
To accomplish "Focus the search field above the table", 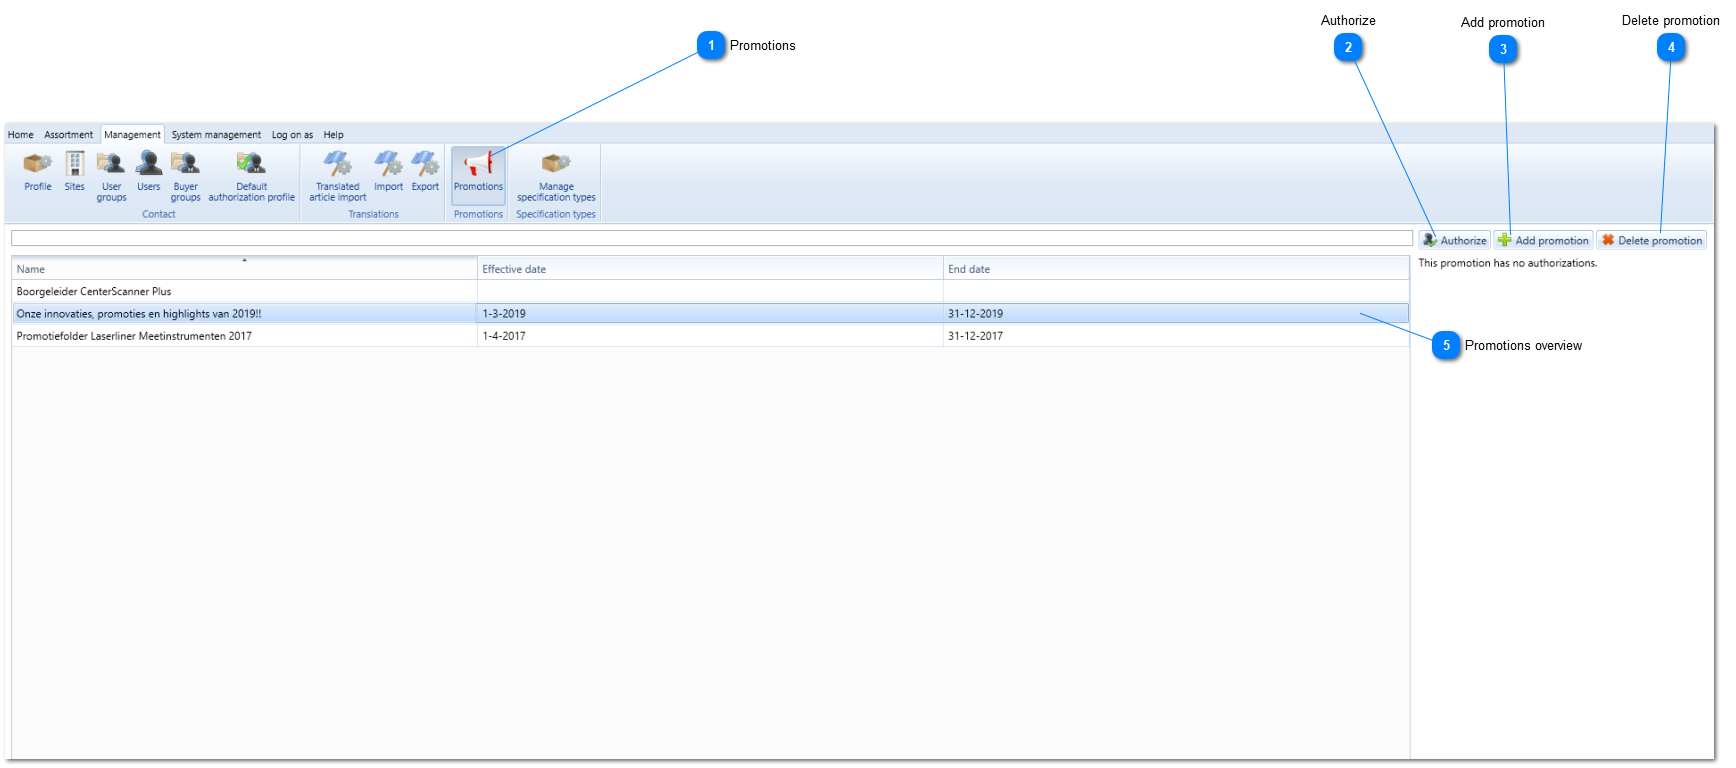I will click(x=712, y=238).
